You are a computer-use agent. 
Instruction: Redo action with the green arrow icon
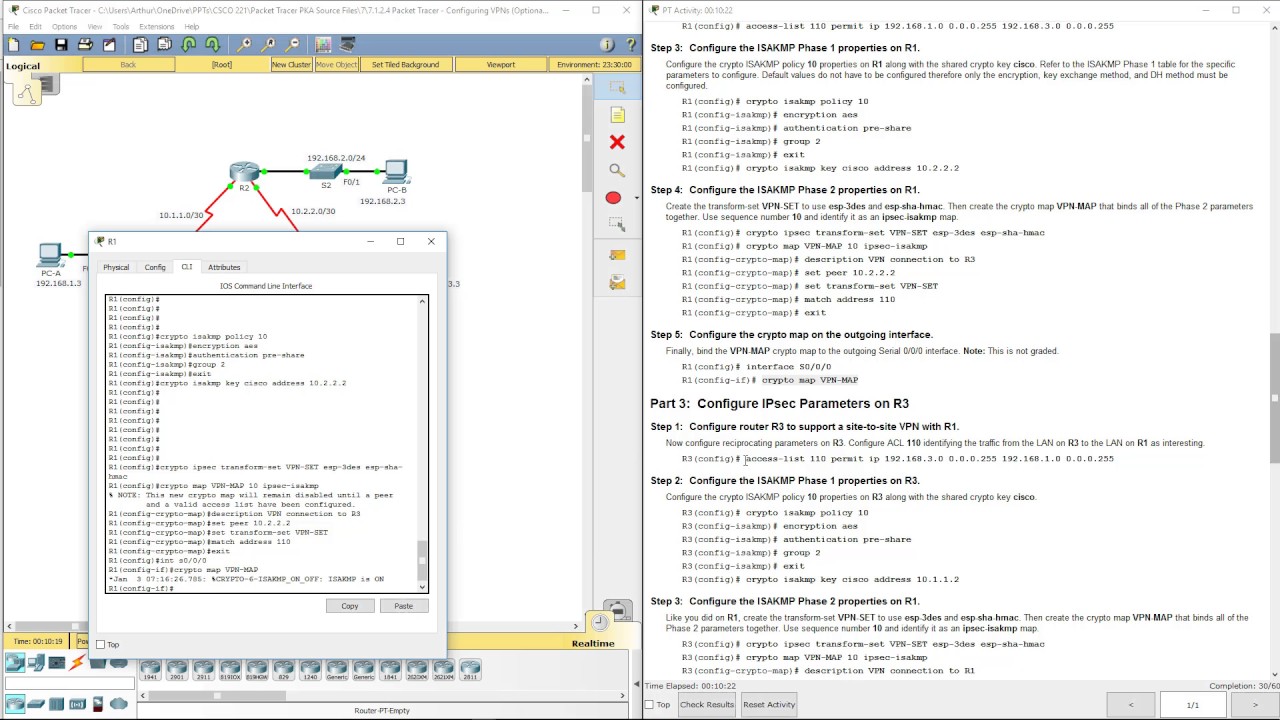click(212, 45)
